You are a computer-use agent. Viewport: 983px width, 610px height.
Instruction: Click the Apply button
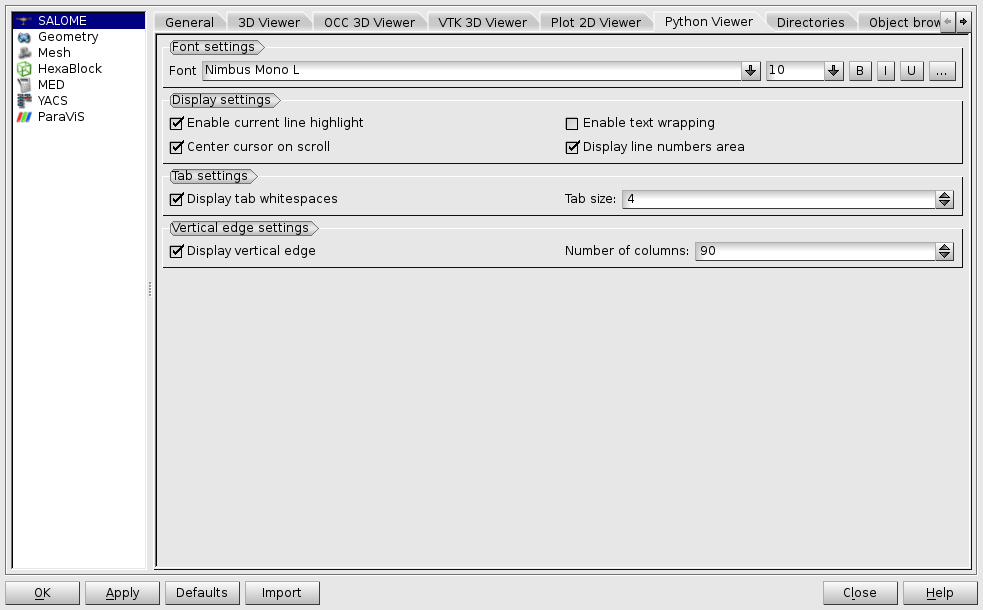tap(122, 593)
